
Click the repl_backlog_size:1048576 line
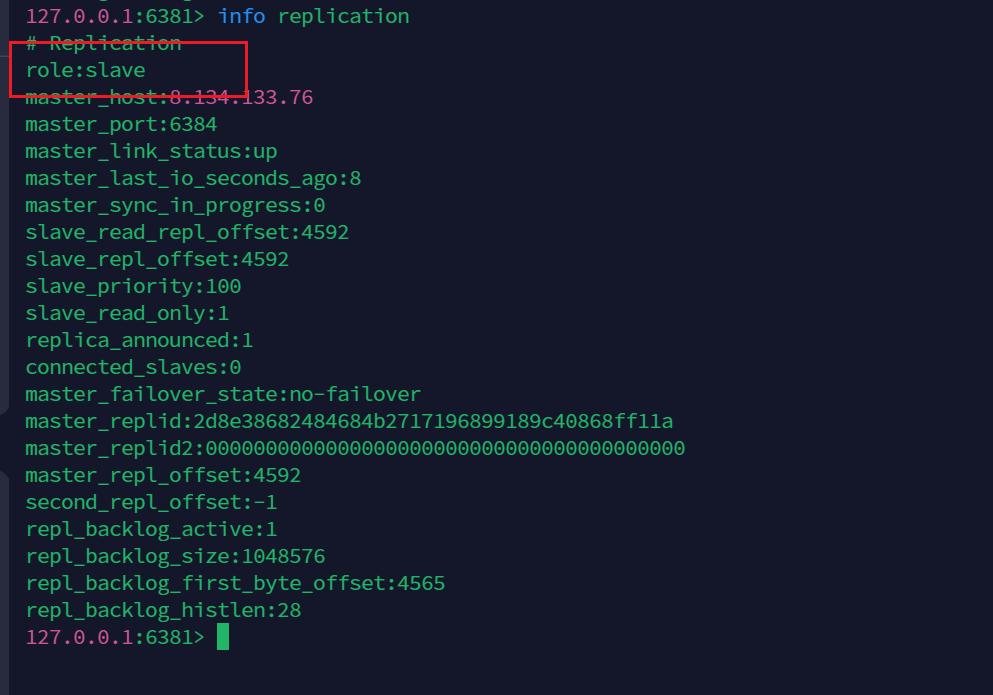[x=175, y=556]
